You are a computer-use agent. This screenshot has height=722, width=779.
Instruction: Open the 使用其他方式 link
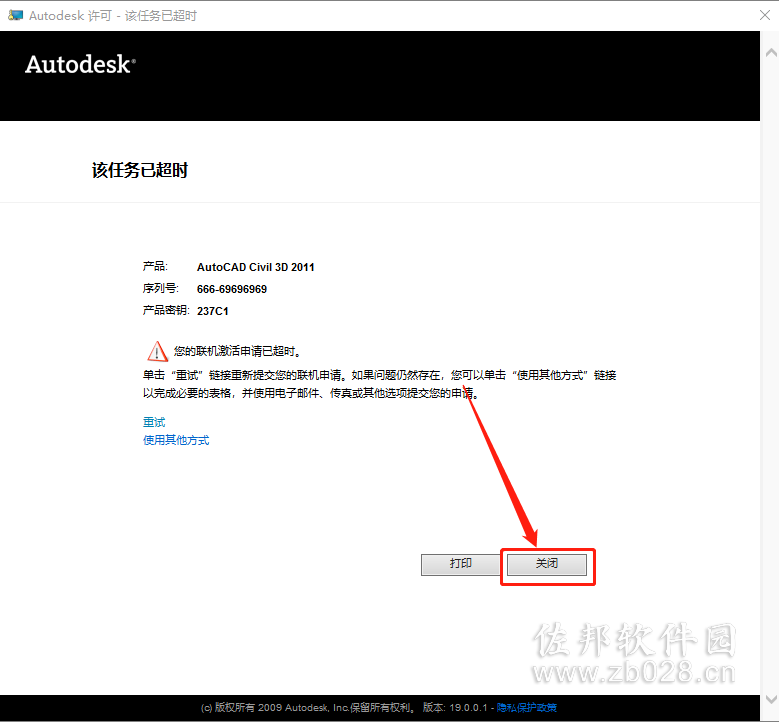click(176, 440)
